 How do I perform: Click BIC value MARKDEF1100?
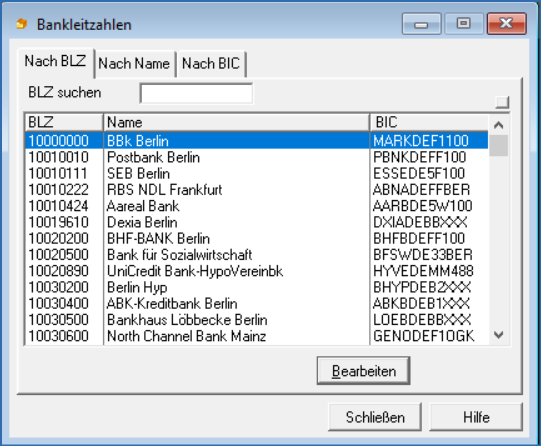pyautogui.click(x=421, y=141)
